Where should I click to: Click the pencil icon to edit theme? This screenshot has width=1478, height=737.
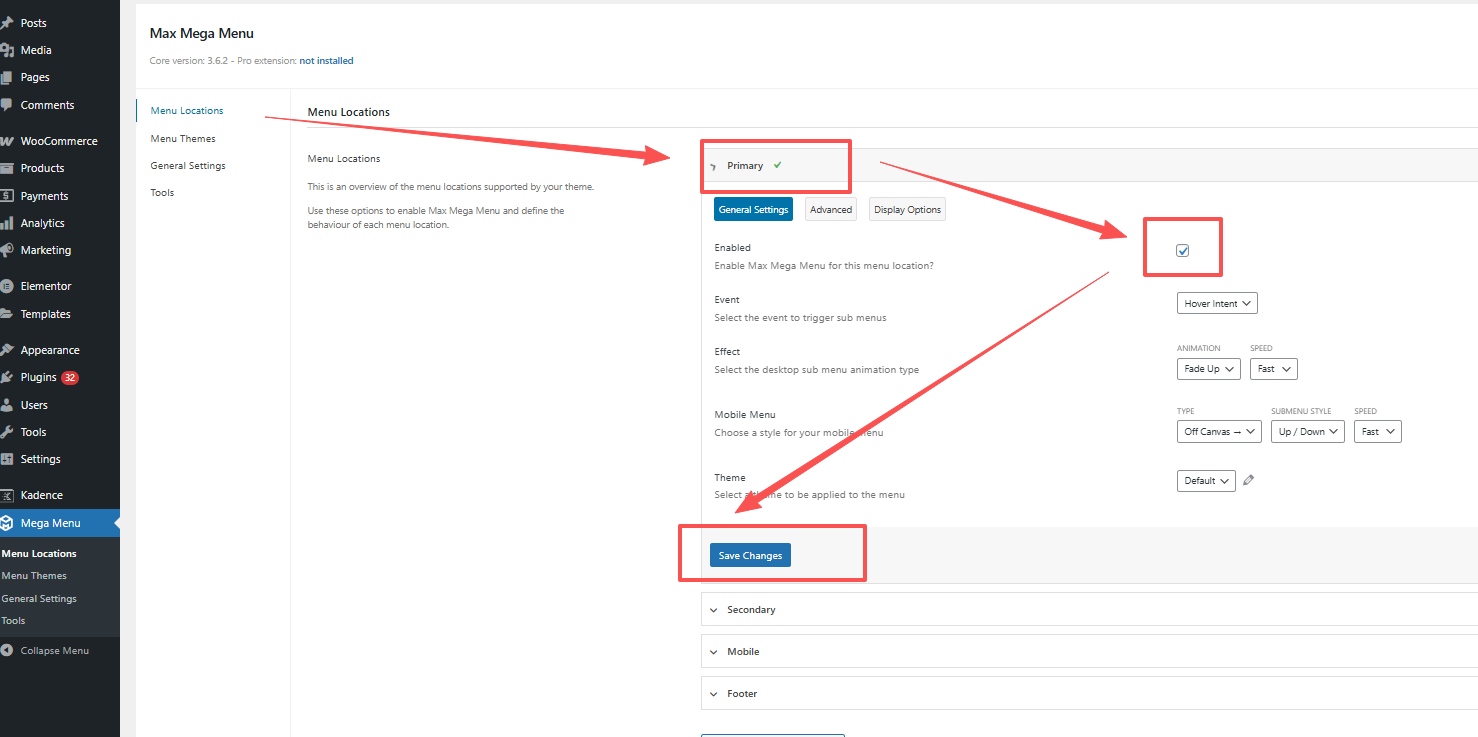pos(1248,480)
